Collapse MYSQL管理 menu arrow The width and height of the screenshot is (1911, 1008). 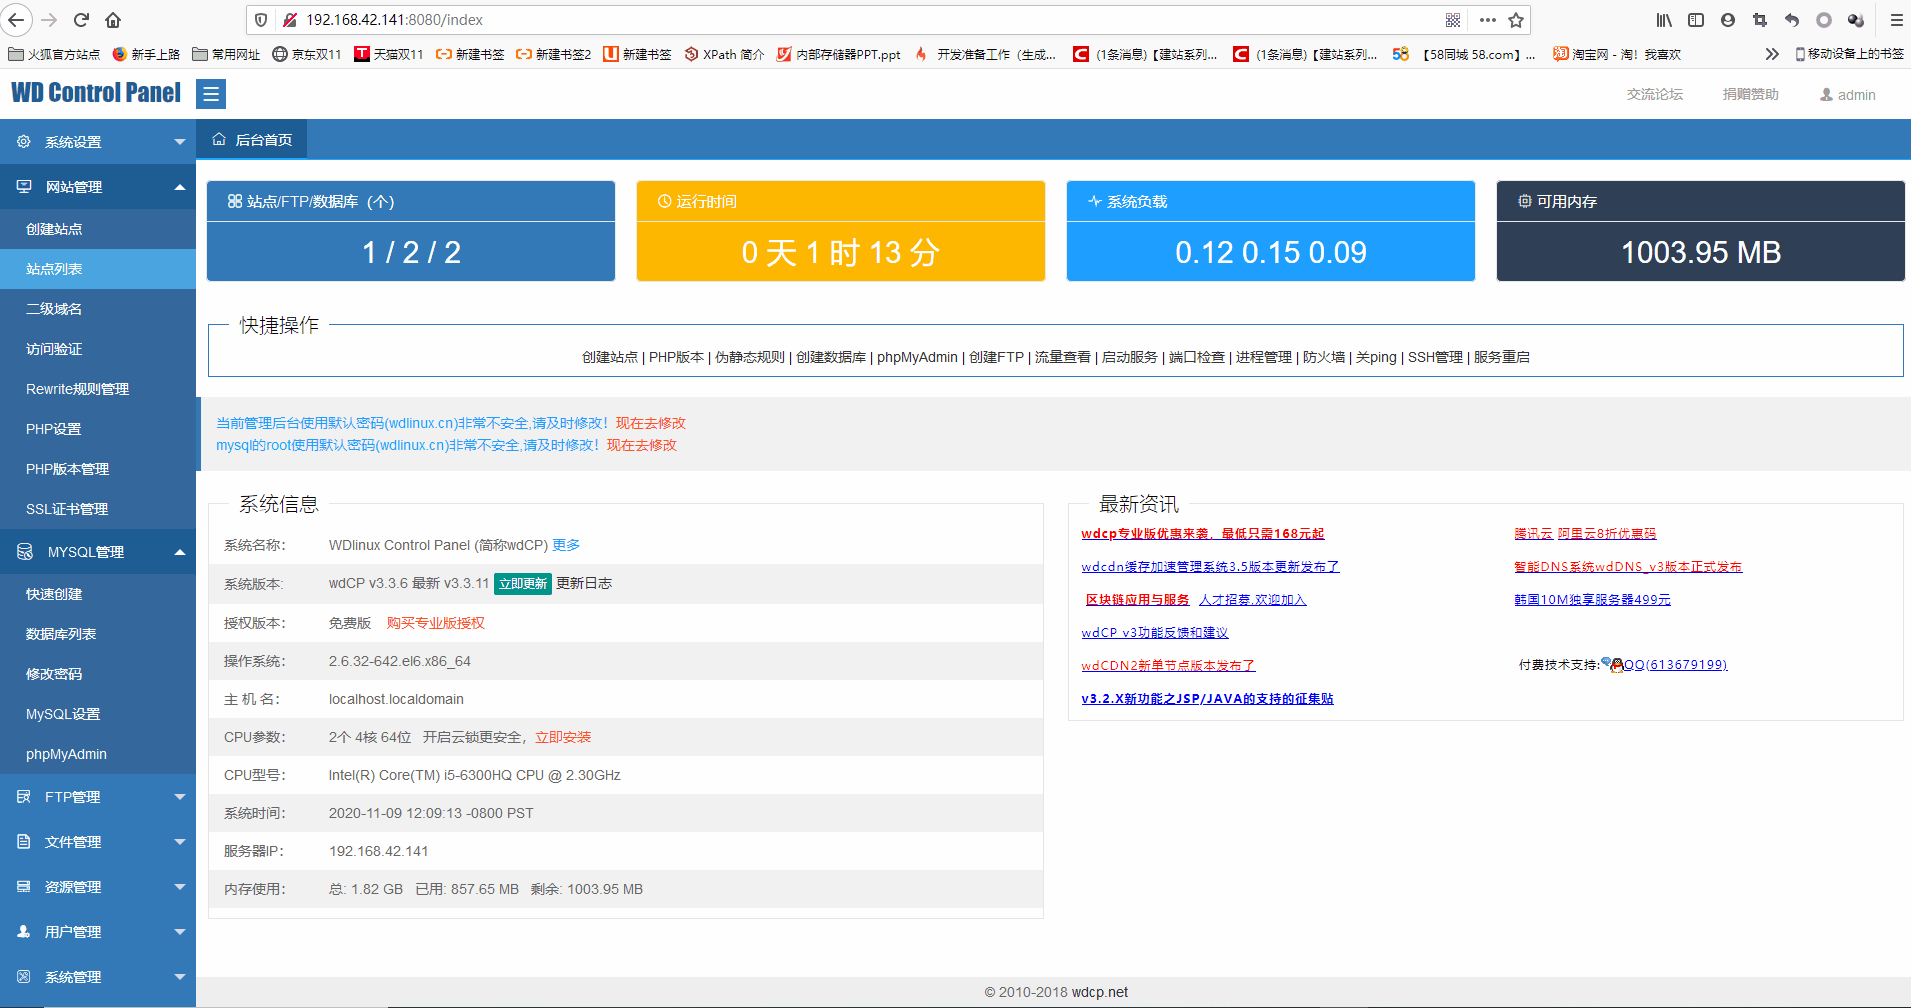tap(180, 552)
